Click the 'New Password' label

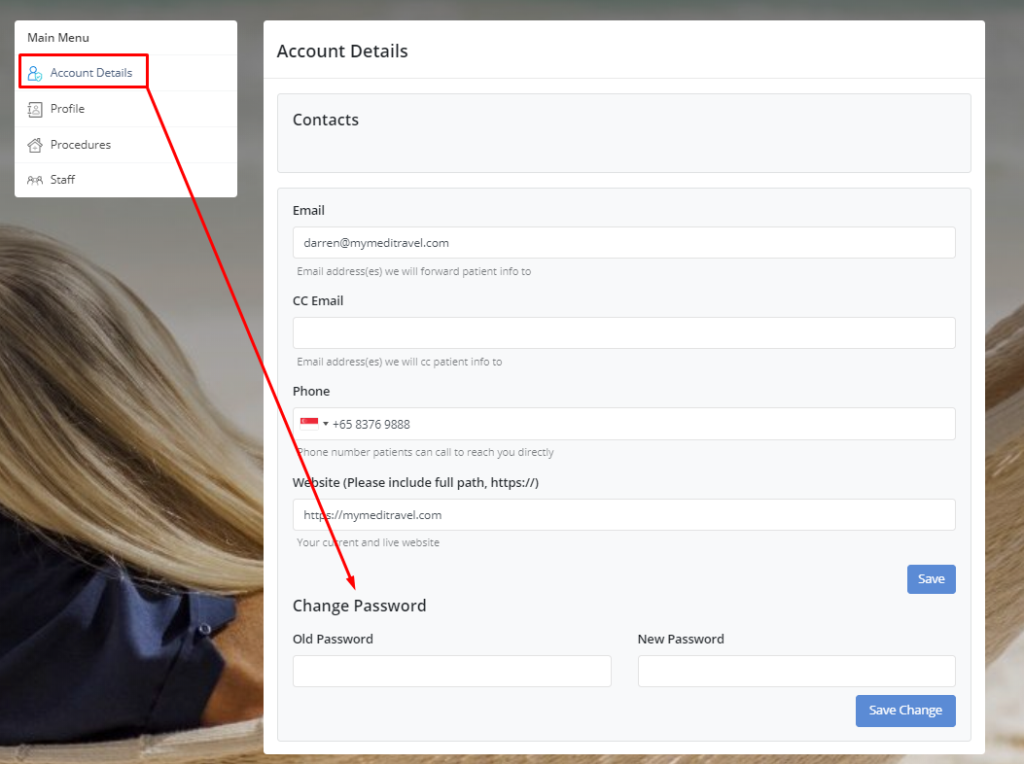coord(680,639)
